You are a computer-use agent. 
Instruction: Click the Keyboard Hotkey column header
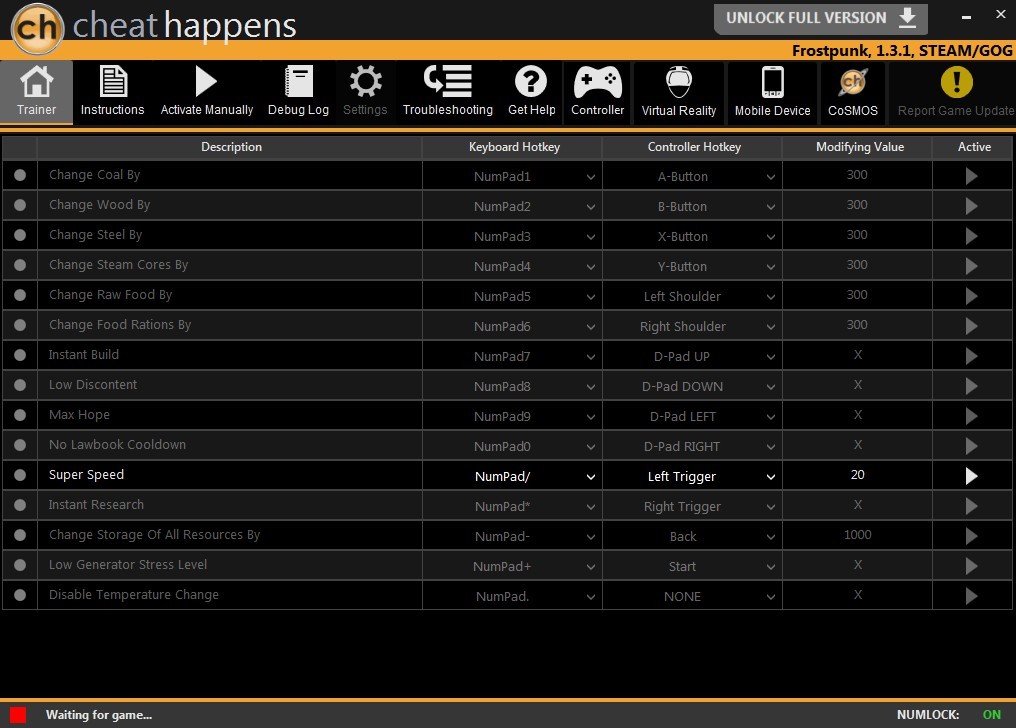[514, 147]
